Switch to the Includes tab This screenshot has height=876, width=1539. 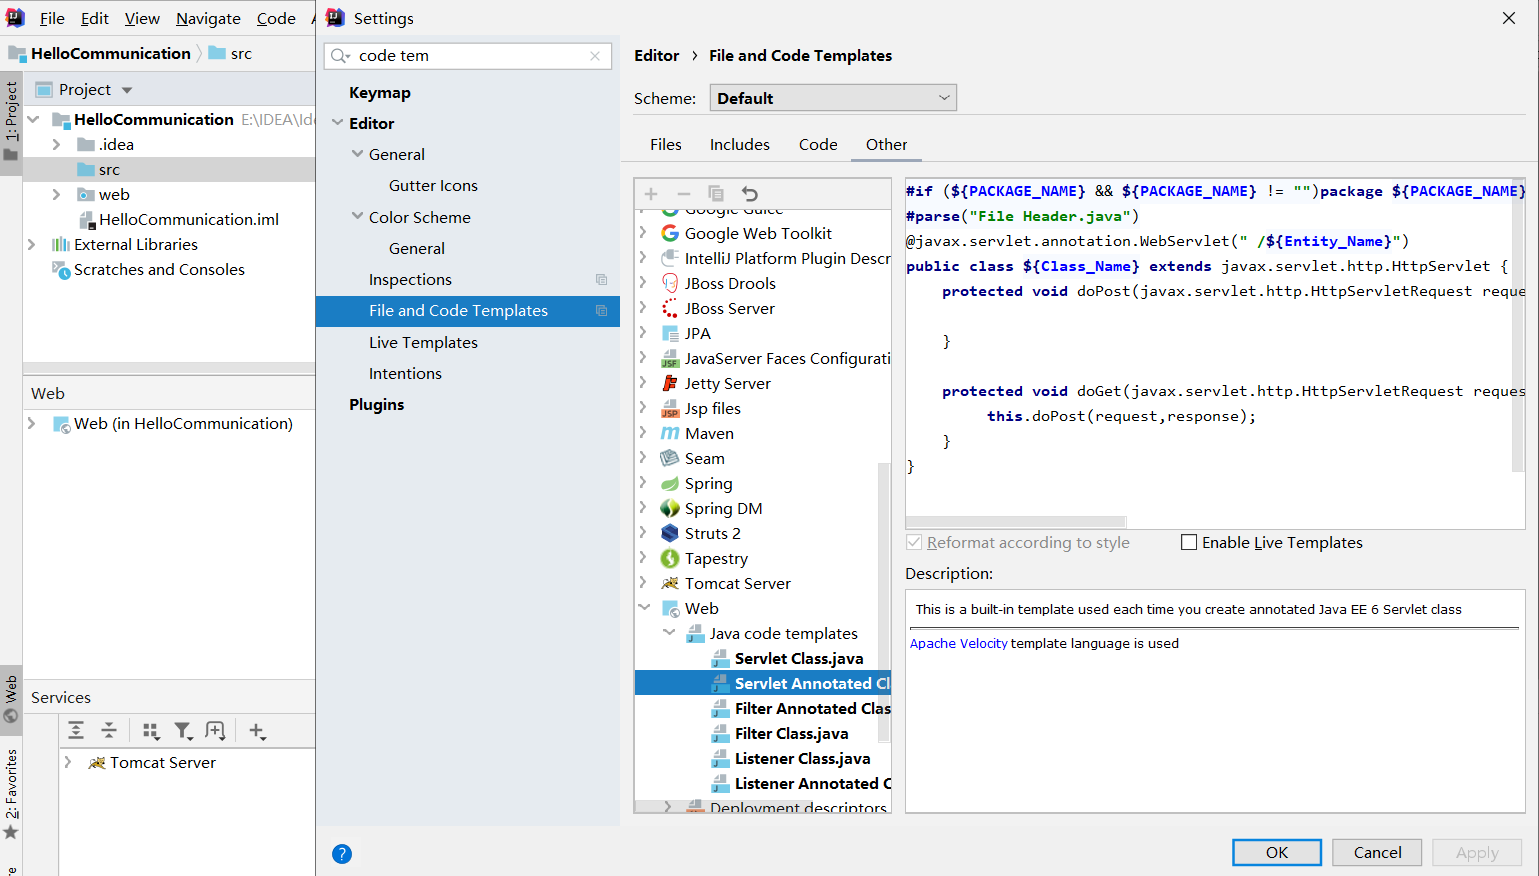point(740,144)
